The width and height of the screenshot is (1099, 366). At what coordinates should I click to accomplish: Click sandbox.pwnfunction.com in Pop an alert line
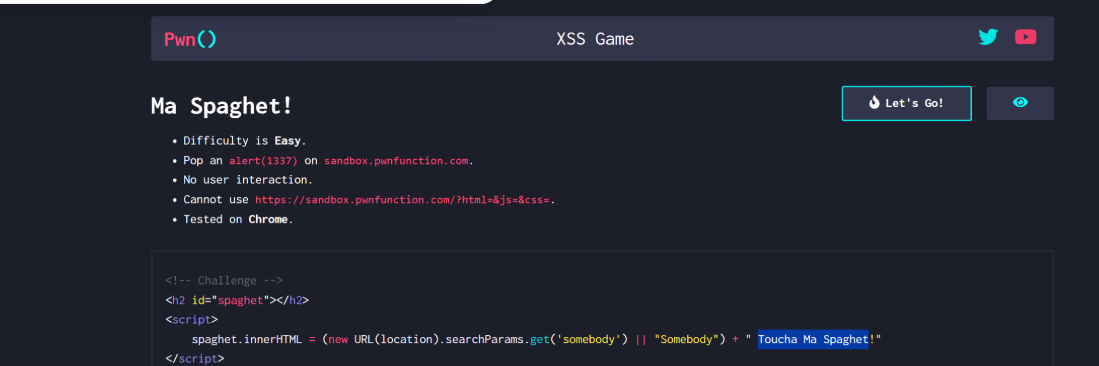(396, 161)
